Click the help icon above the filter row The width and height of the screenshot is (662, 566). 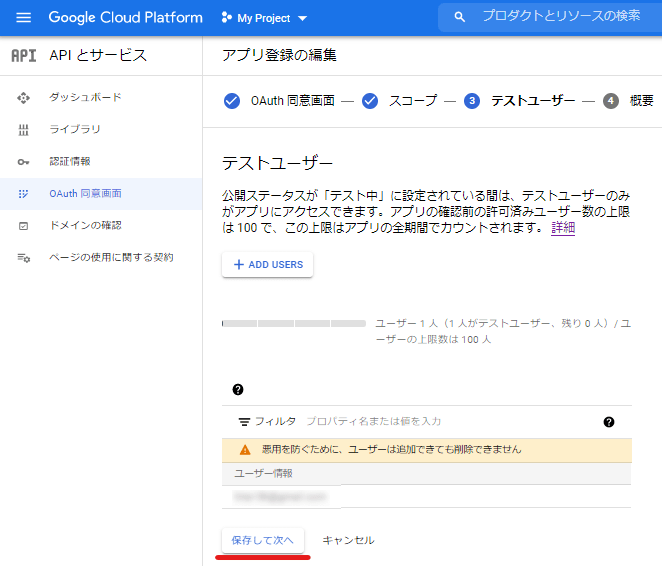[238, 389]
